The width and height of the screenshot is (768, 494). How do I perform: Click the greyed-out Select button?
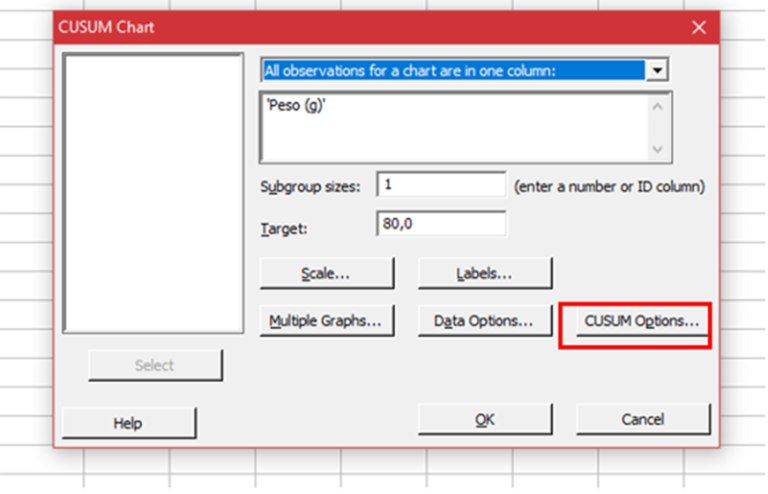pyautogui.click(x=154, y=366)
